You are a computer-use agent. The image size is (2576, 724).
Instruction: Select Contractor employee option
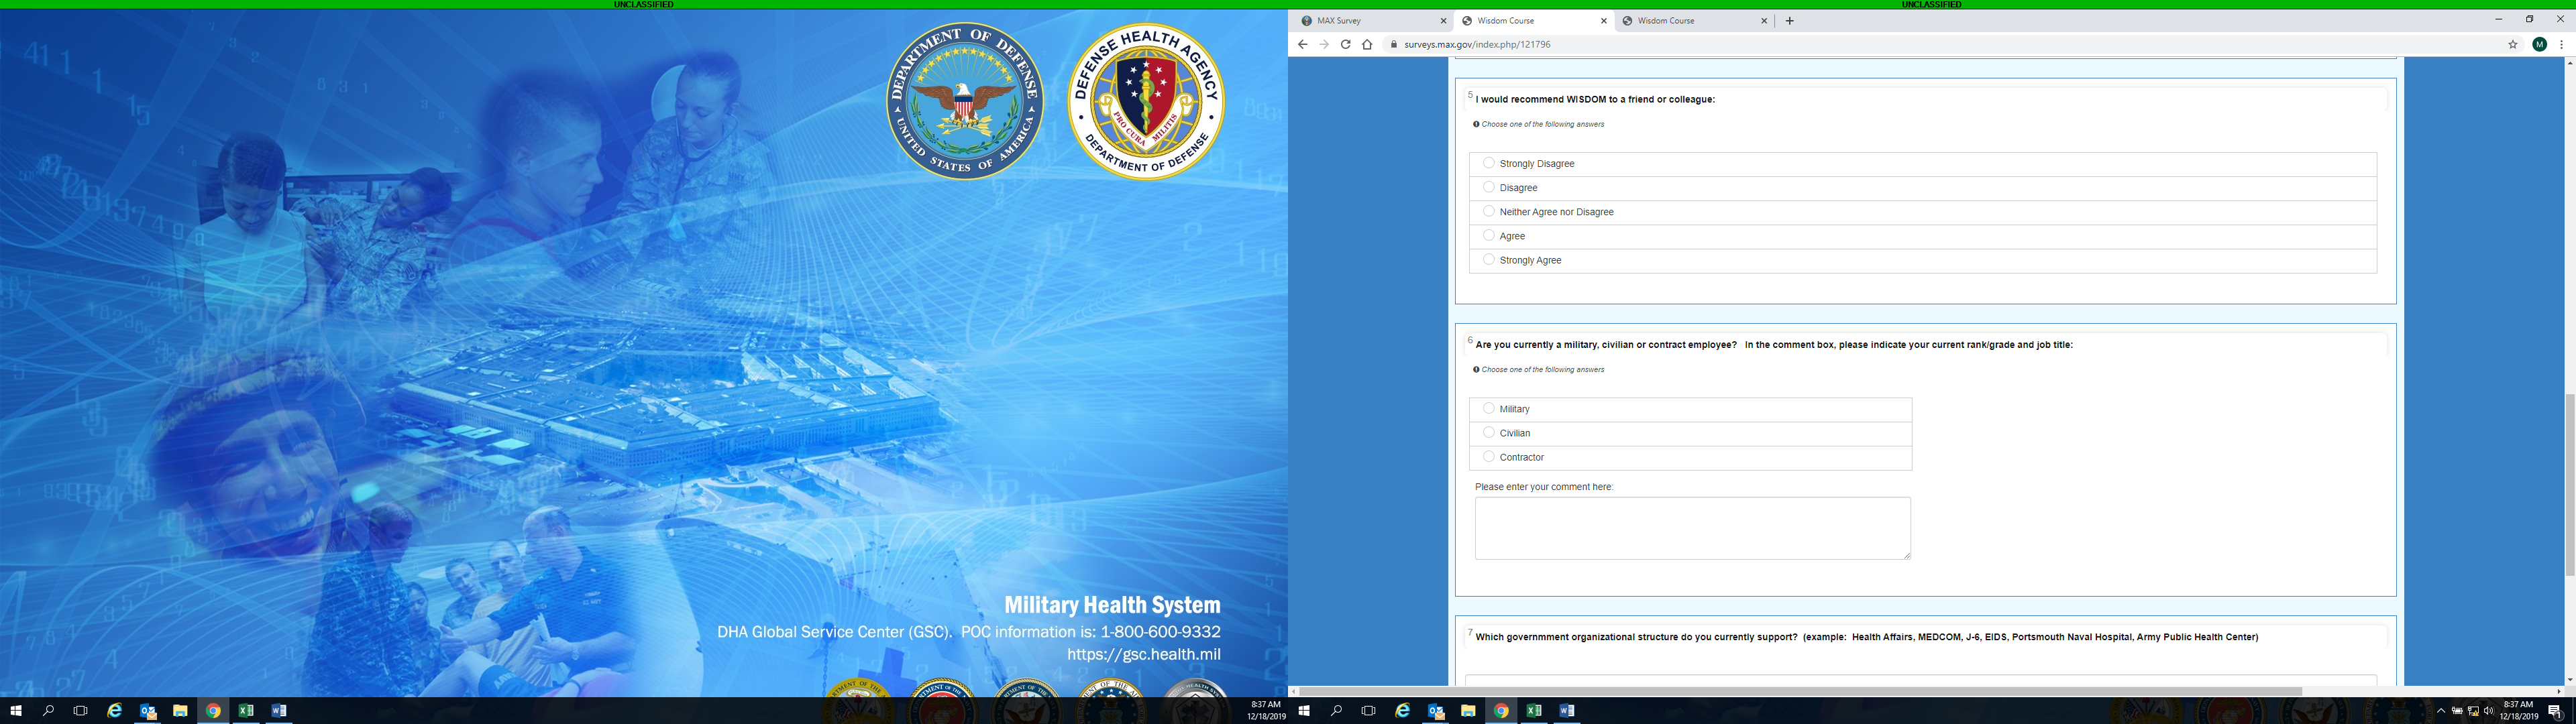coord(1489,457)
